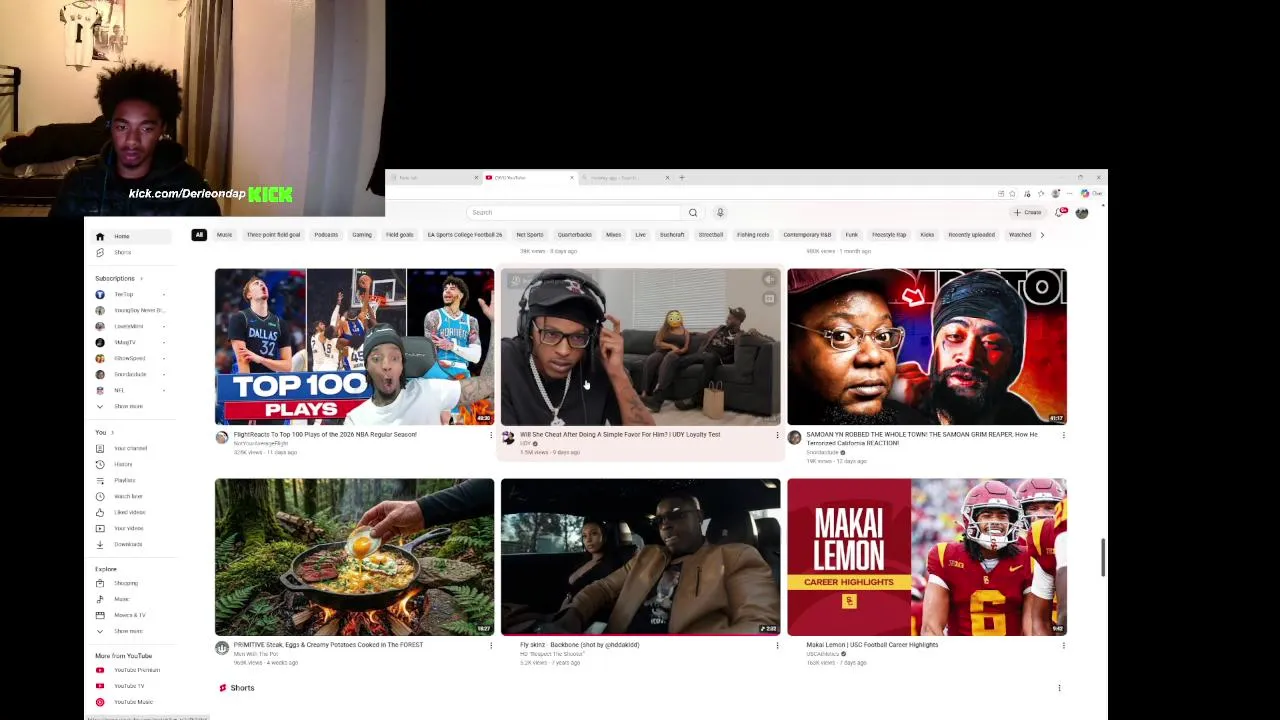Play the Top 100 Plays thumbnail
1280x720 pixels.
(354, 346)
